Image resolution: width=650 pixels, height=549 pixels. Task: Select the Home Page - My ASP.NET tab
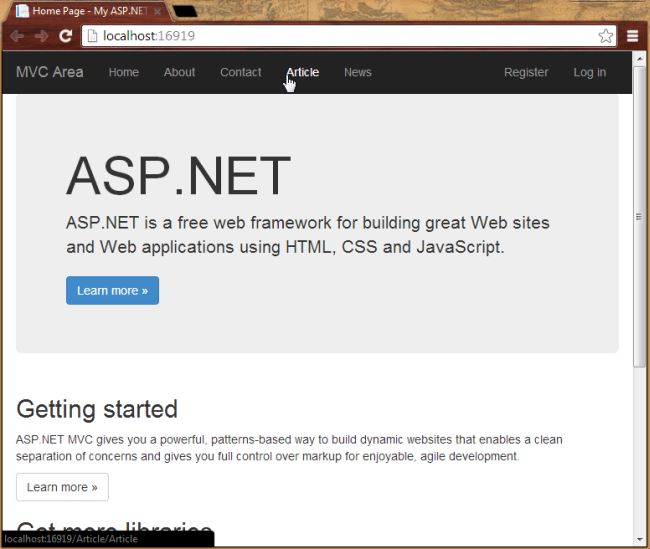(89, 11)
